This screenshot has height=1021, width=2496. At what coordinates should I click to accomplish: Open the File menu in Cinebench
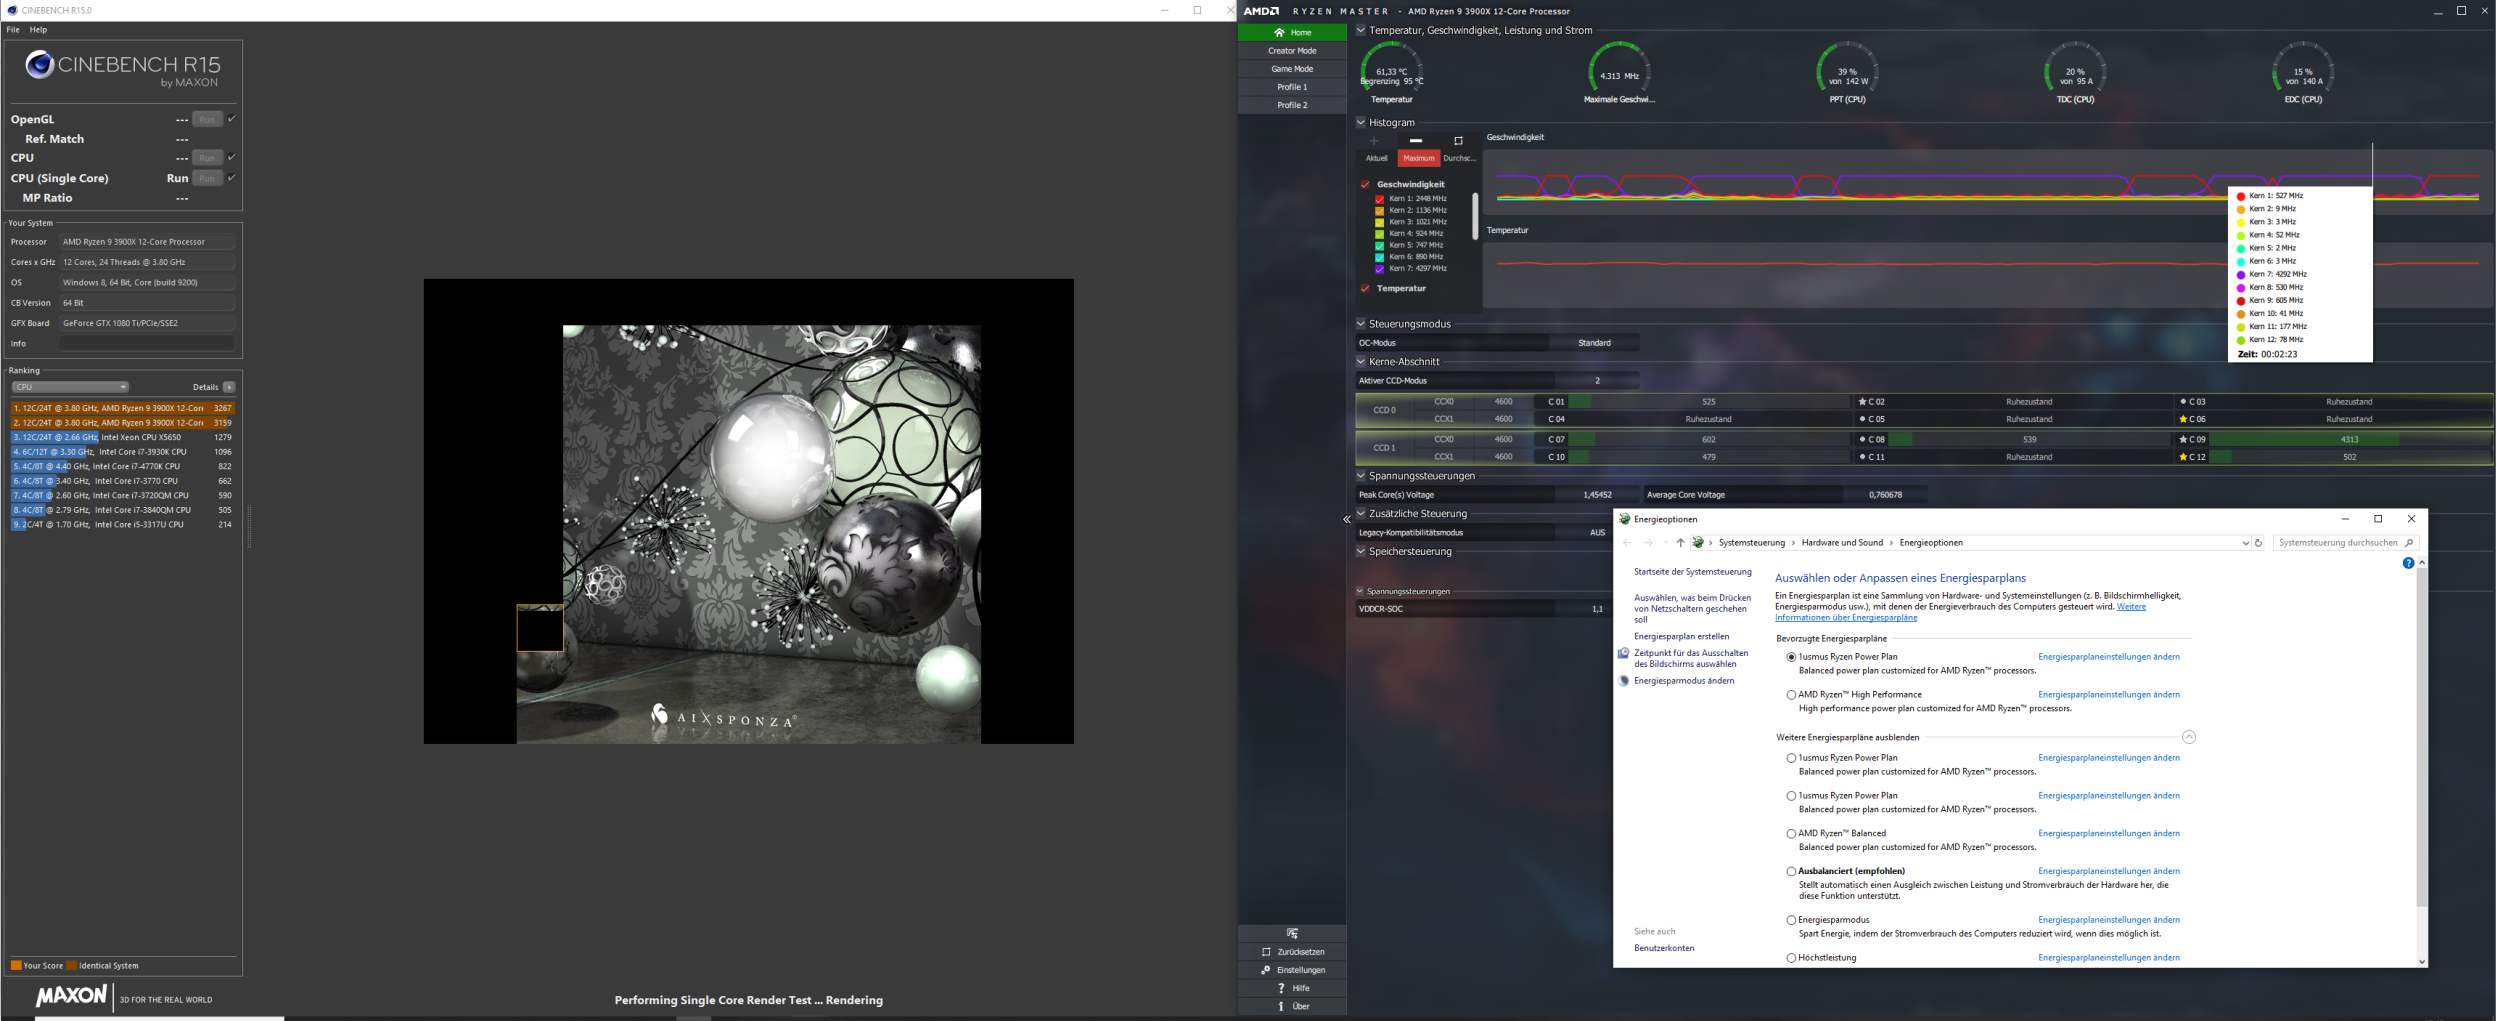pyautogui.click(x=13, y=30)
